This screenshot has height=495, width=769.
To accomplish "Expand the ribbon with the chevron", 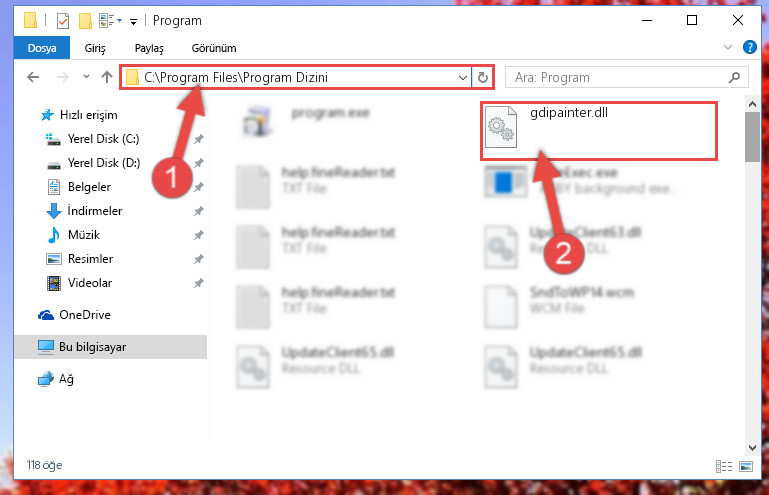I will coord(728,47).
